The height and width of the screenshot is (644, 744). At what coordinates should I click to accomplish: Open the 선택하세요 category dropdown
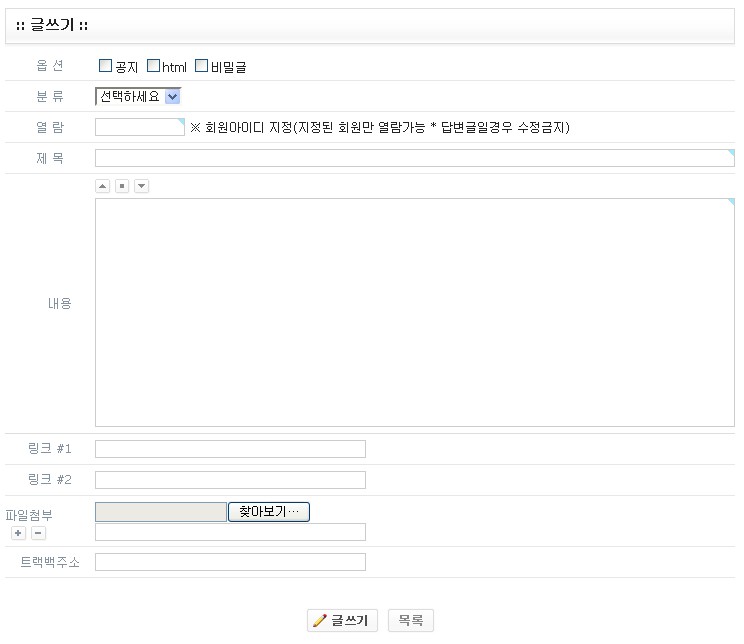coord(138,97)
